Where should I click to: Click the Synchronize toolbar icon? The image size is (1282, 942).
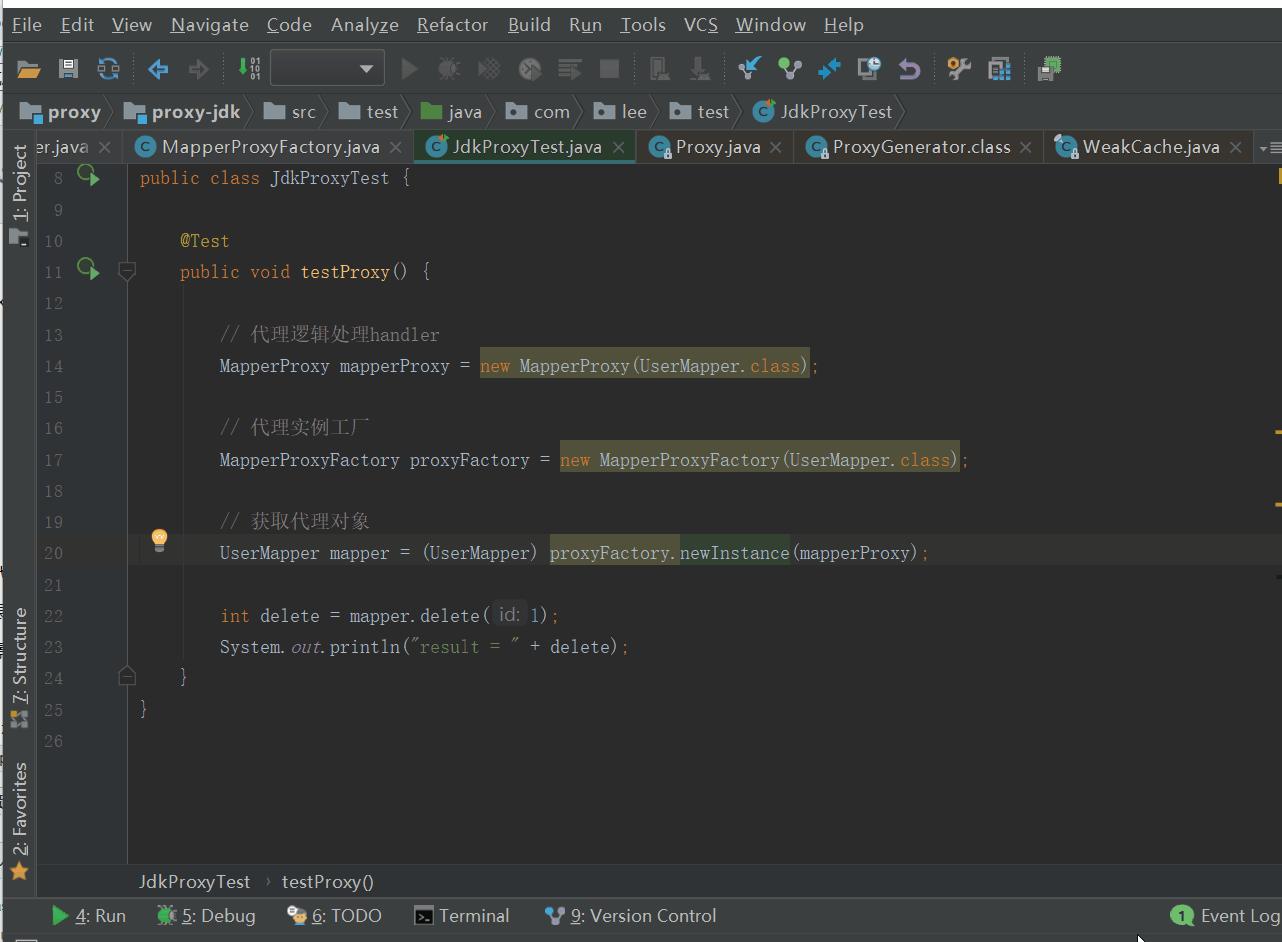pyautogui.click(x=108, y=69)
